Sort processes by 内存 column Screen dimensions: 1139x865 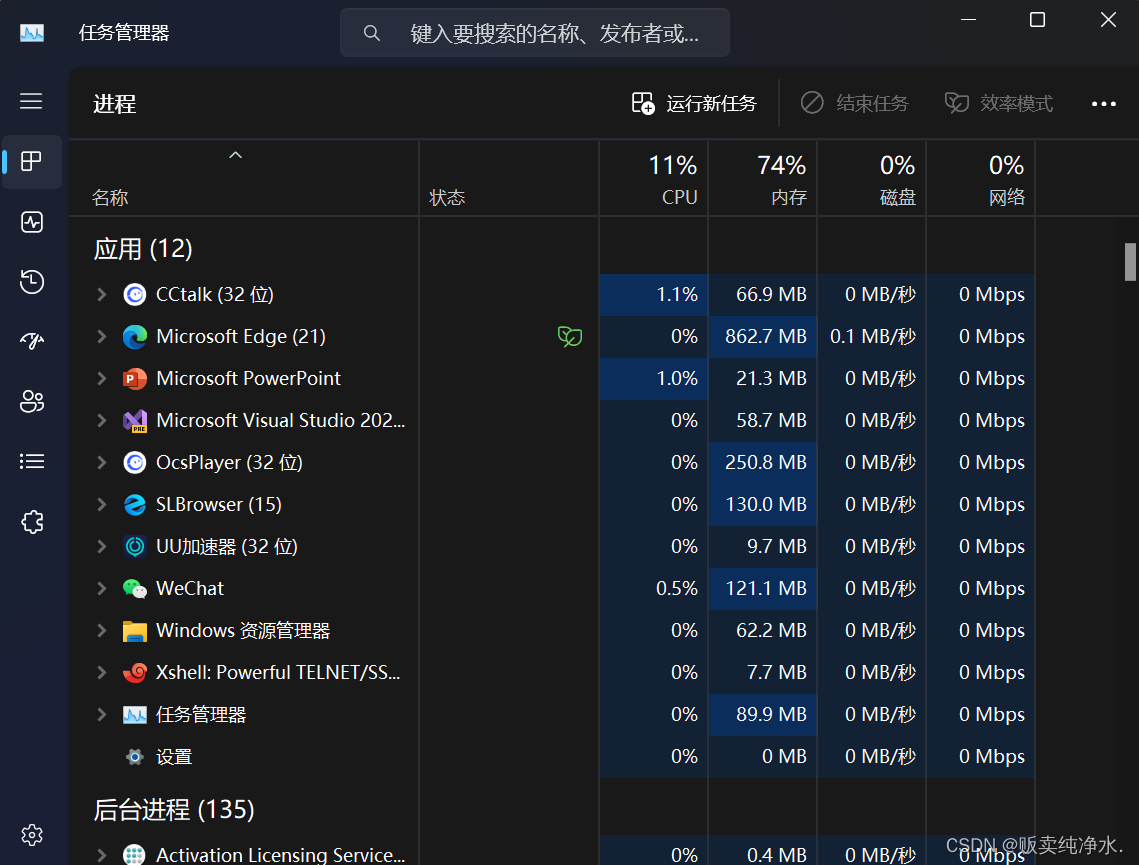(762, 179)
